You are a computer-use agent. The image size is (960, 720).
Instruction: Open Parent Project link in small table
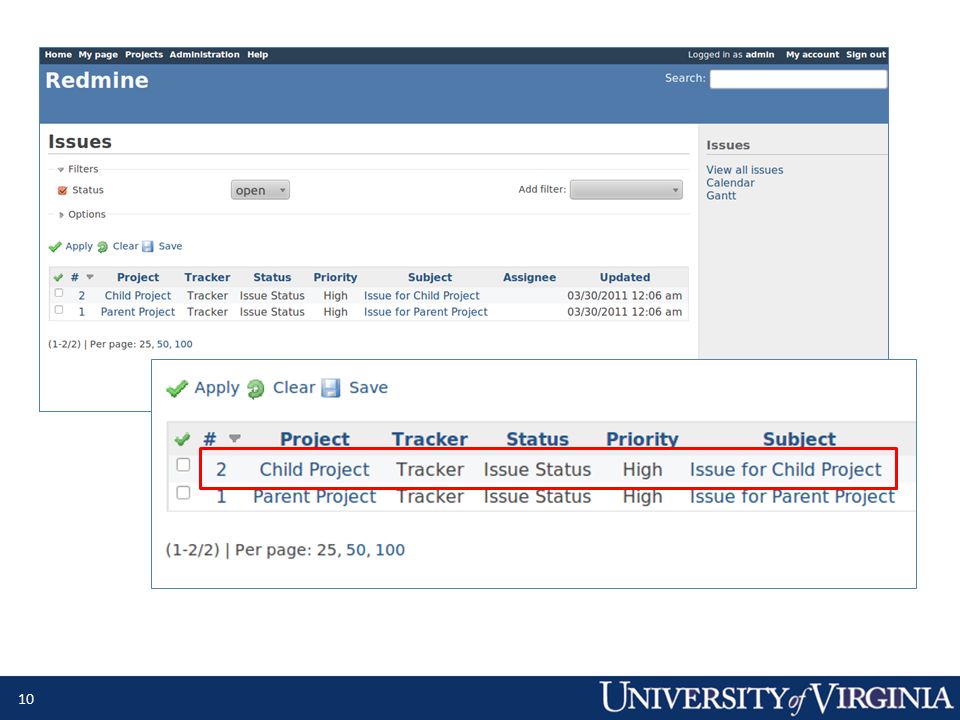[x=138, y=312]
